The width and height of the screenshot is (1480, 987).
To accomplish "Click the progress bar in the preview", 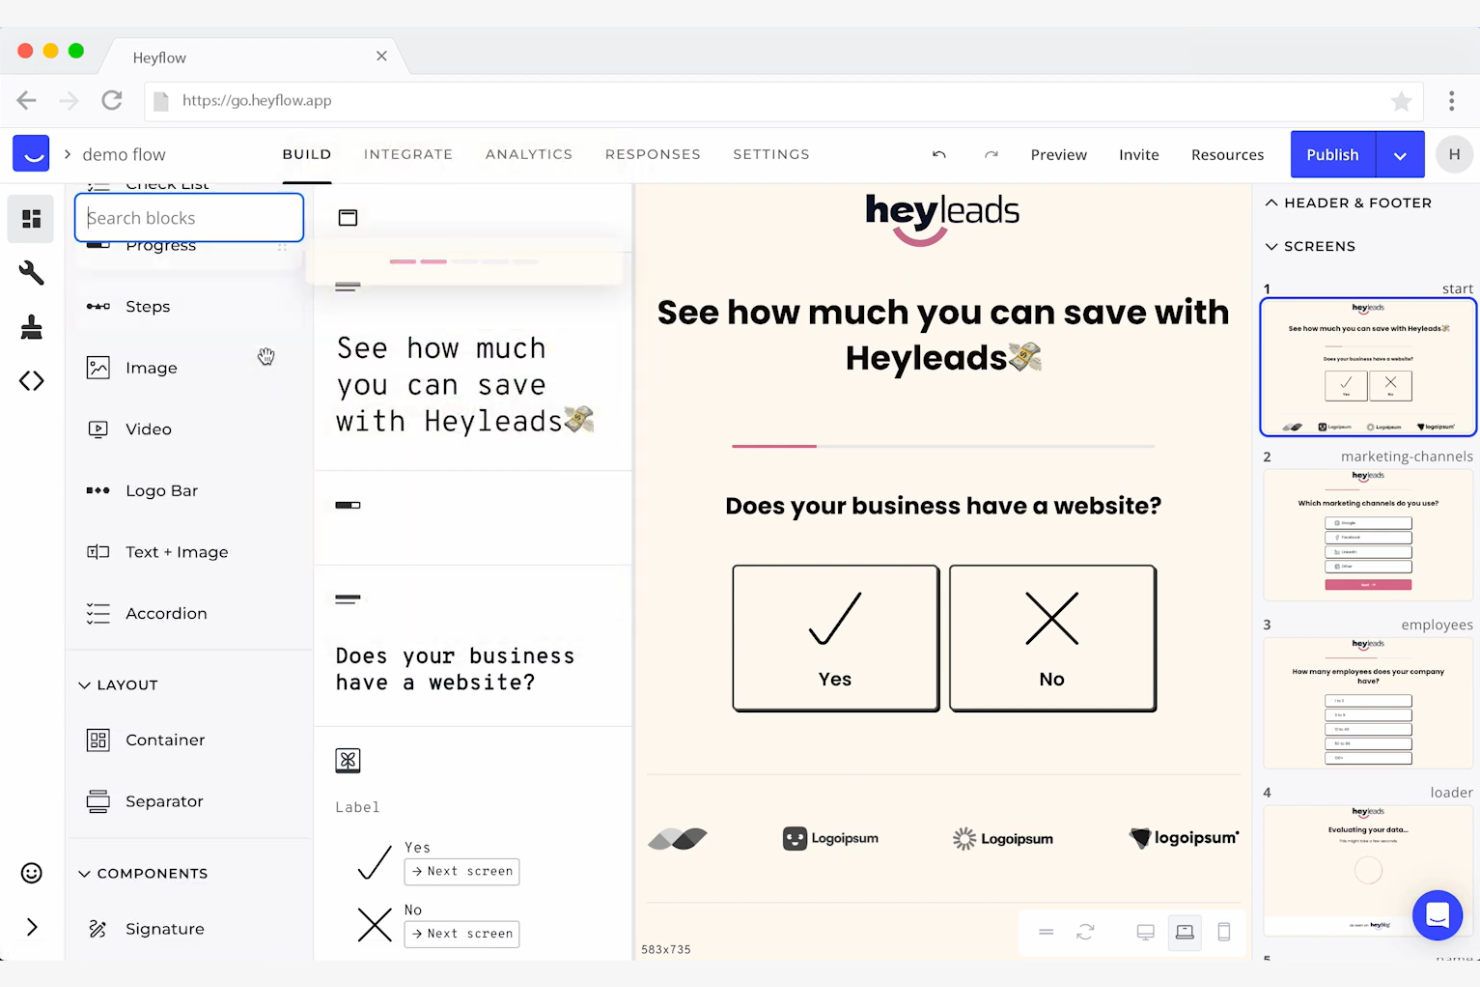I will coord(943,446).
